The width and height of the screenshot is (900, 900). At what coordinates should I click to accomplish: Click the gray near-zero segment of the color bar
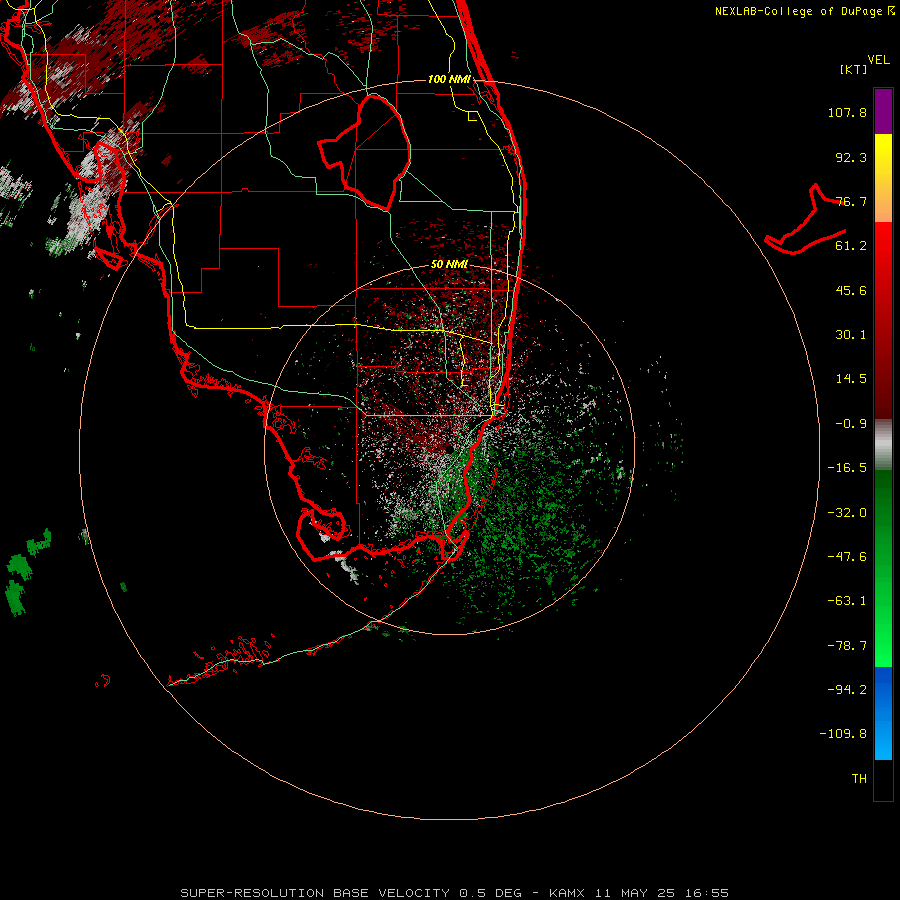click(883, 444)
